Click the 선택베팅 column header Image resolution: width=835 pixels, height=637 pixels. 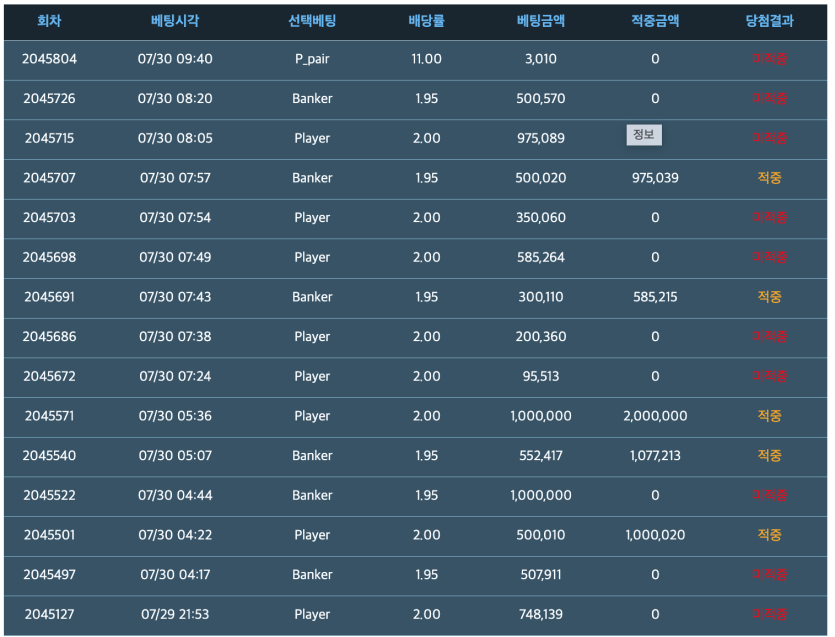coord(312,21)
